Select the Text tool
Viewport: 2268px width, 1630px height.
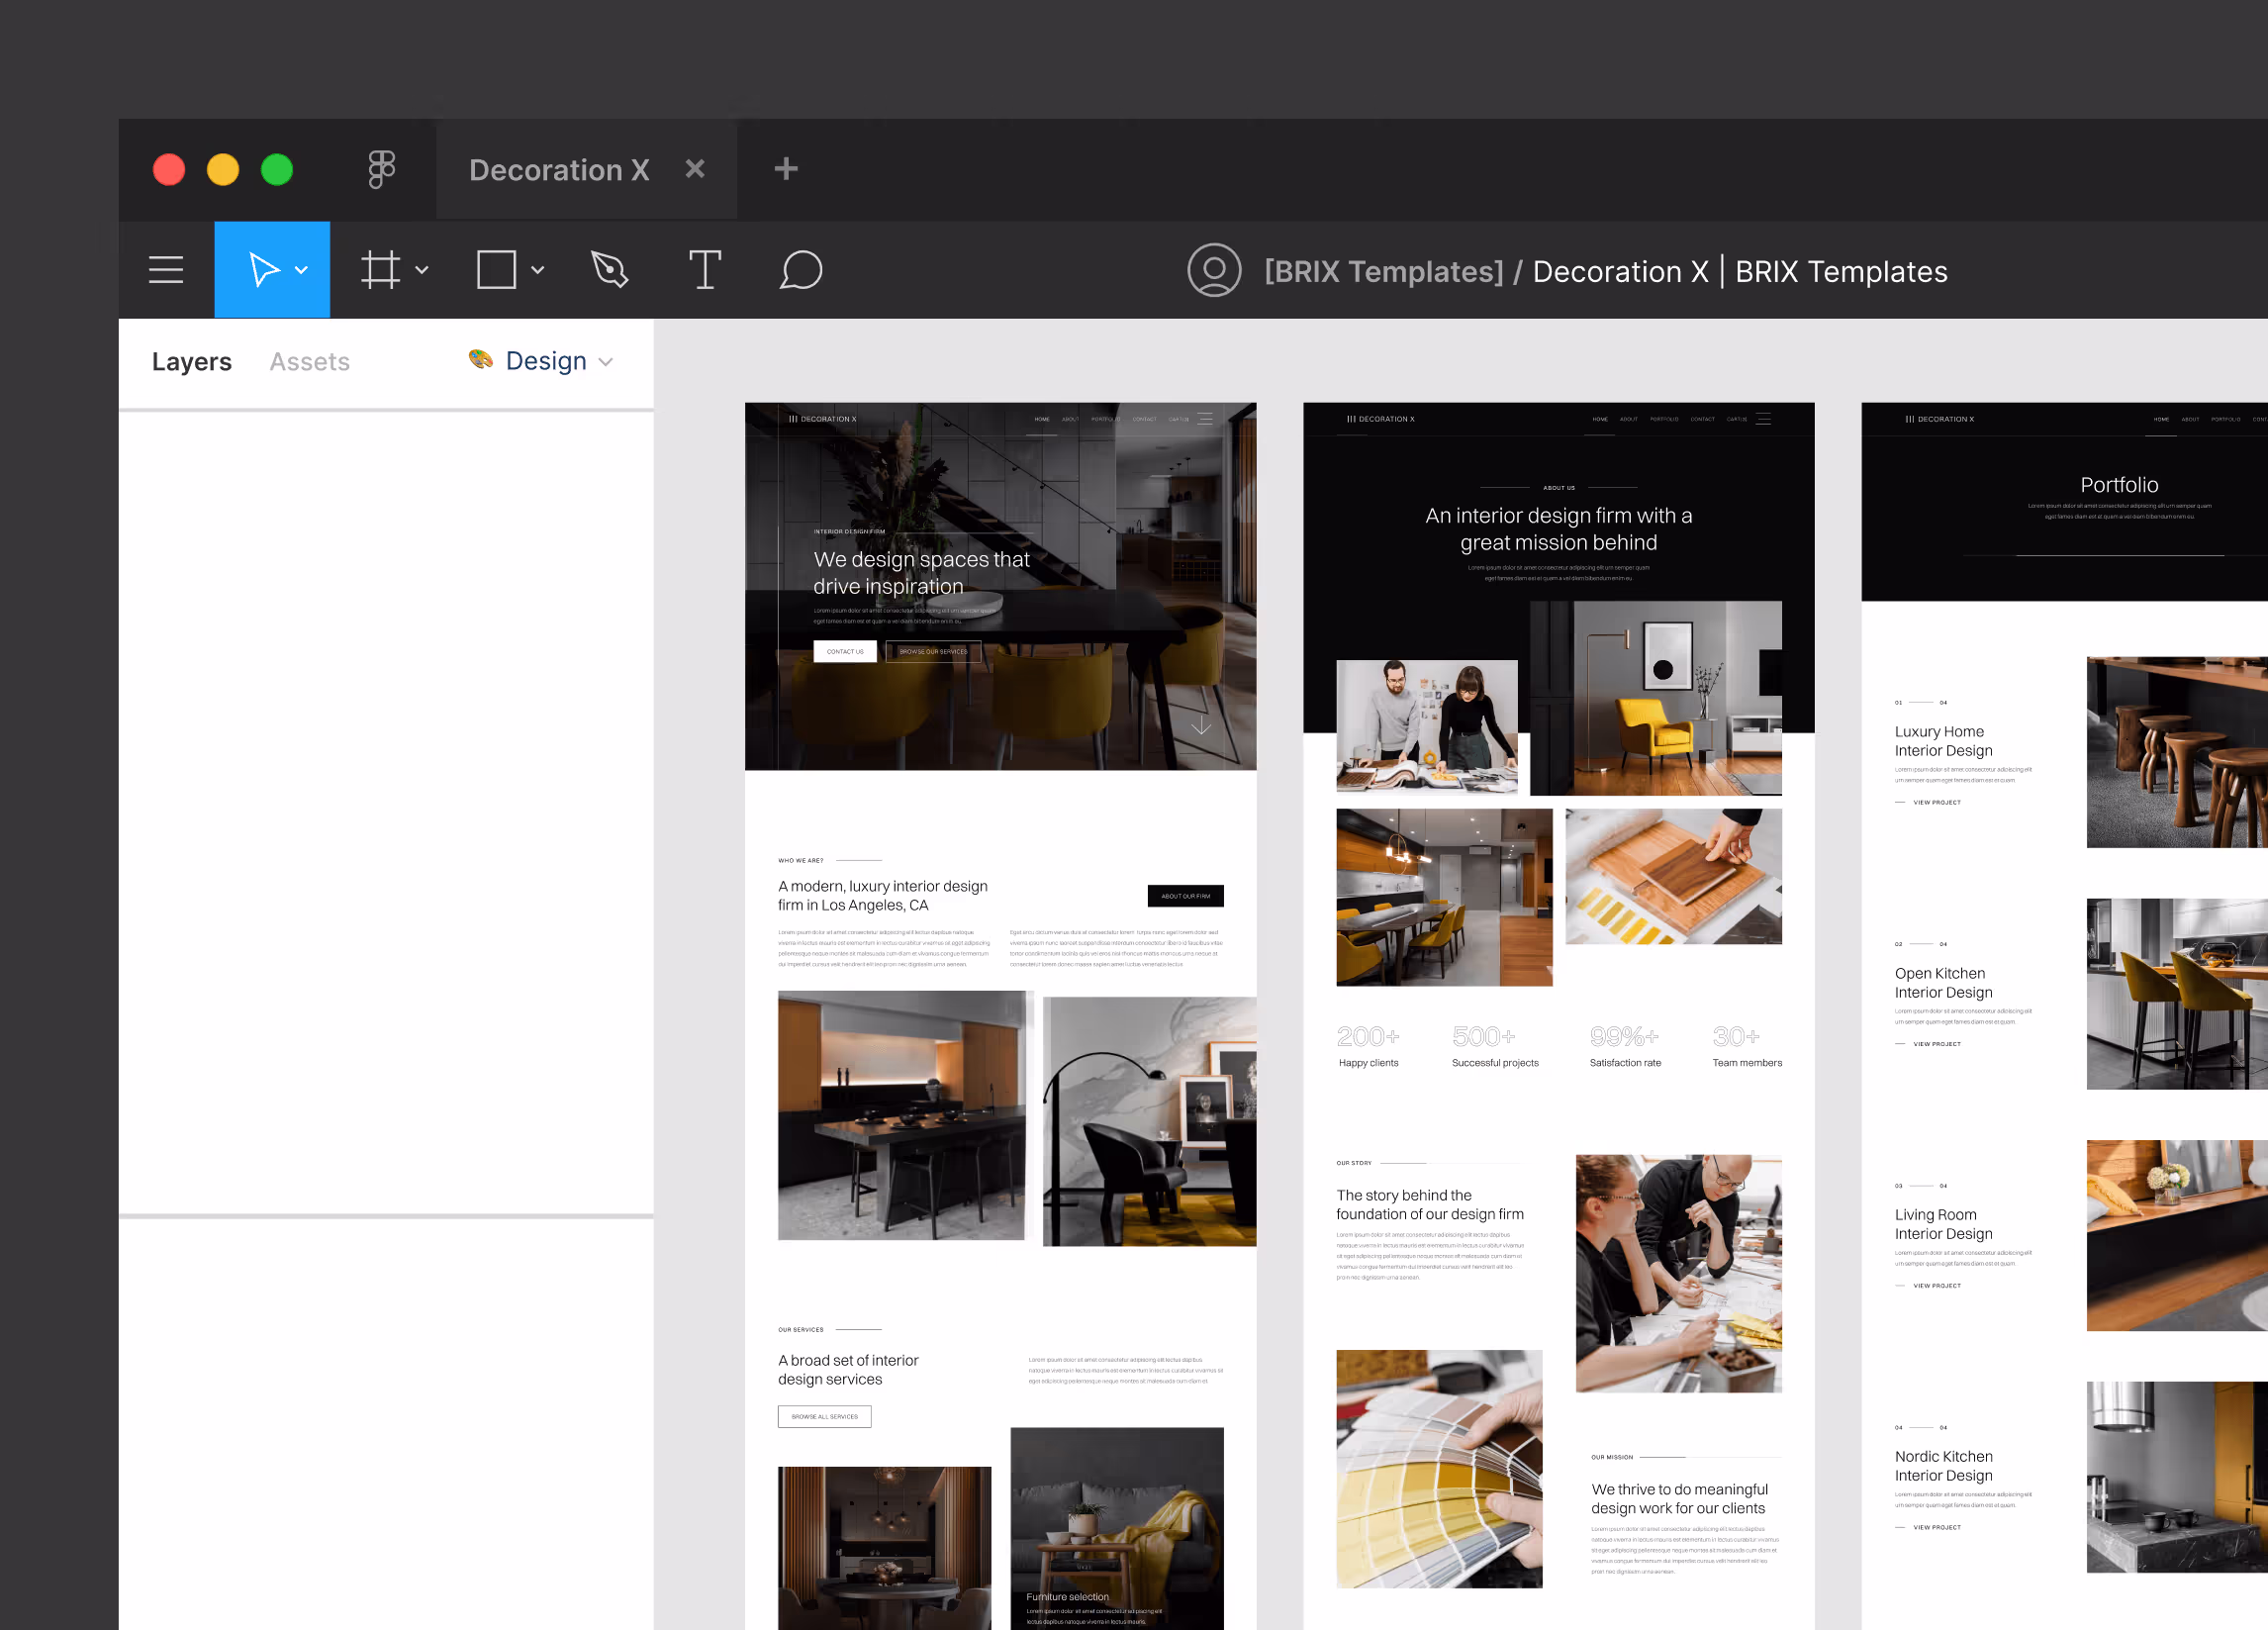point(705,269)
